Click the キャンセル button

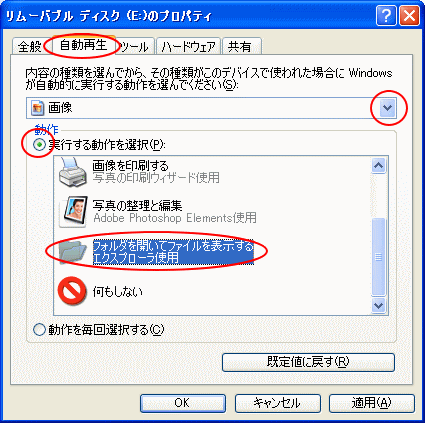pos(278,403)
